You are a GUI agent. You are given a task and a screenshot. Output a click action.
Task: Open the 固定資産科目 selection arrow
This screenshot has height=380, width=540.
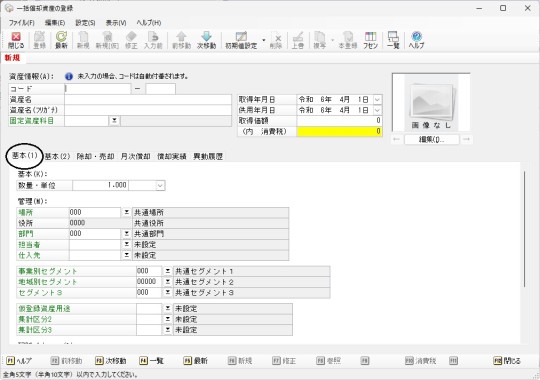(114, 121)
